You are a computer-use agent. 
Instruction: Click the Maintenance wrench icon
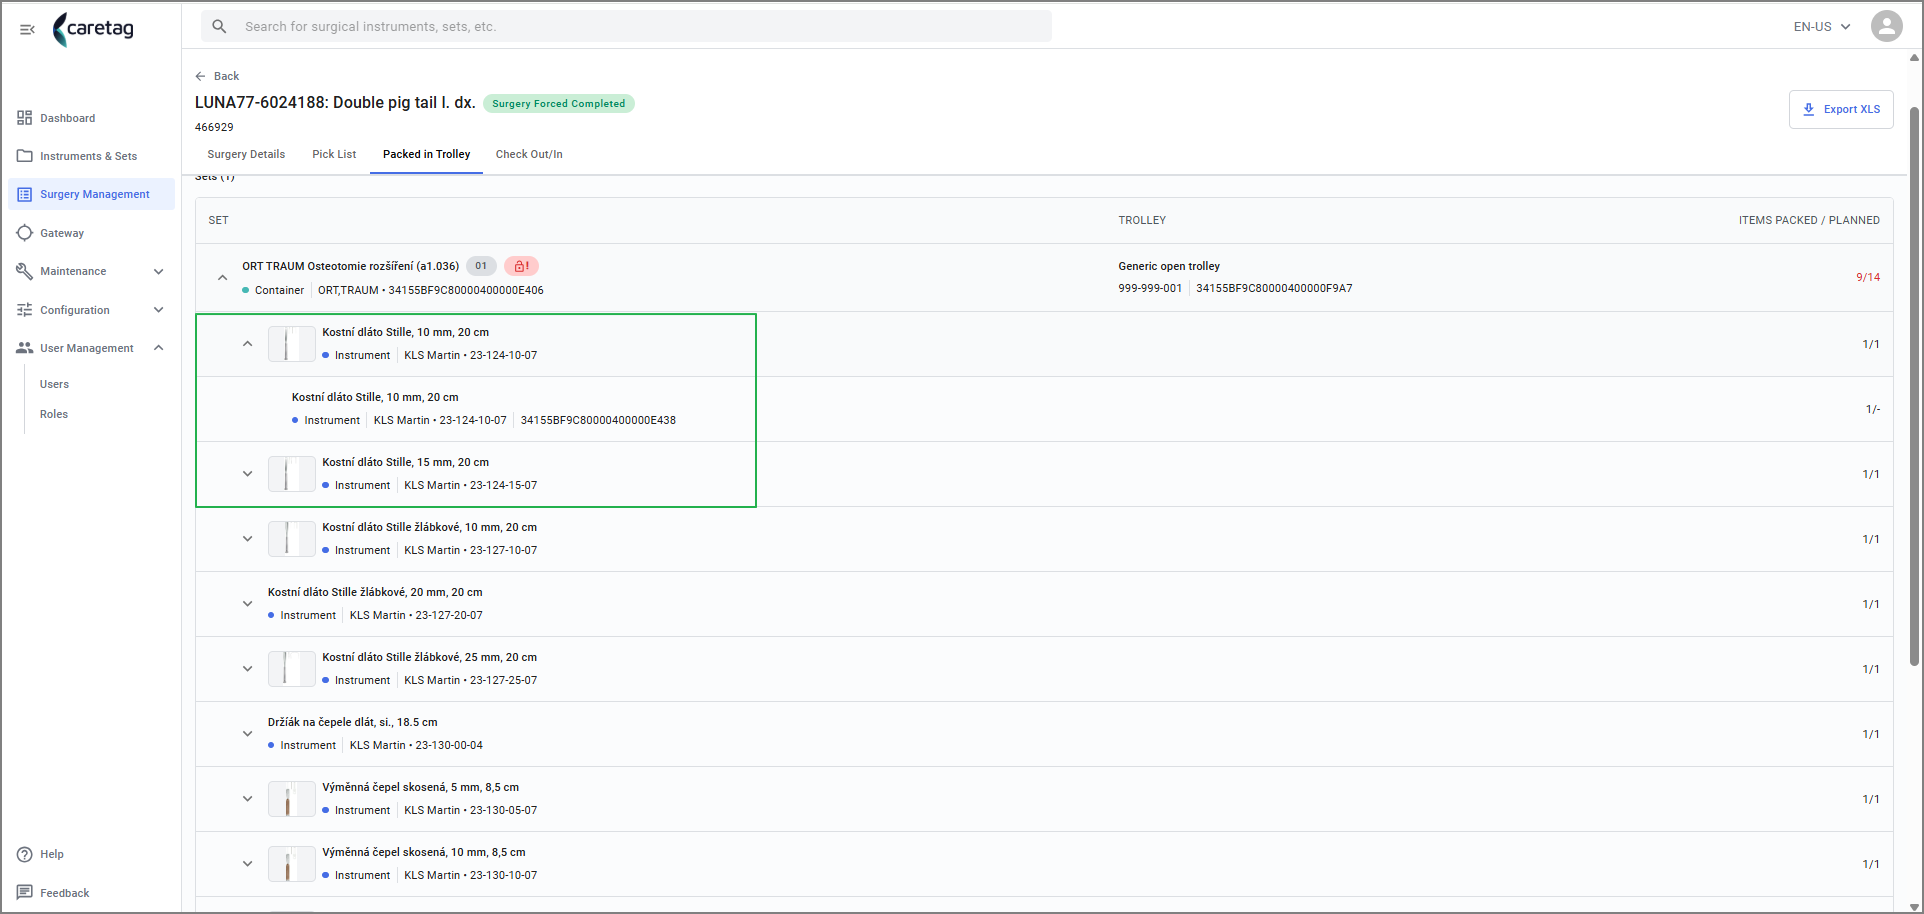click(x=25, y=271)
